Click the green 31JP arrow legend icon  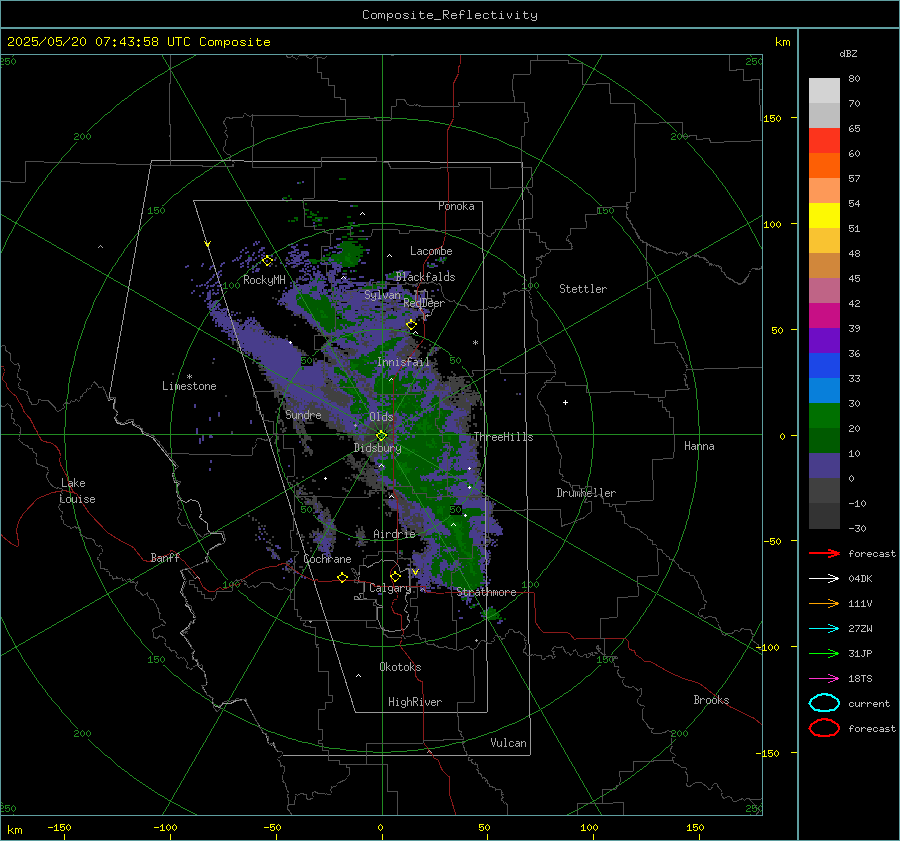click(824, 653)
